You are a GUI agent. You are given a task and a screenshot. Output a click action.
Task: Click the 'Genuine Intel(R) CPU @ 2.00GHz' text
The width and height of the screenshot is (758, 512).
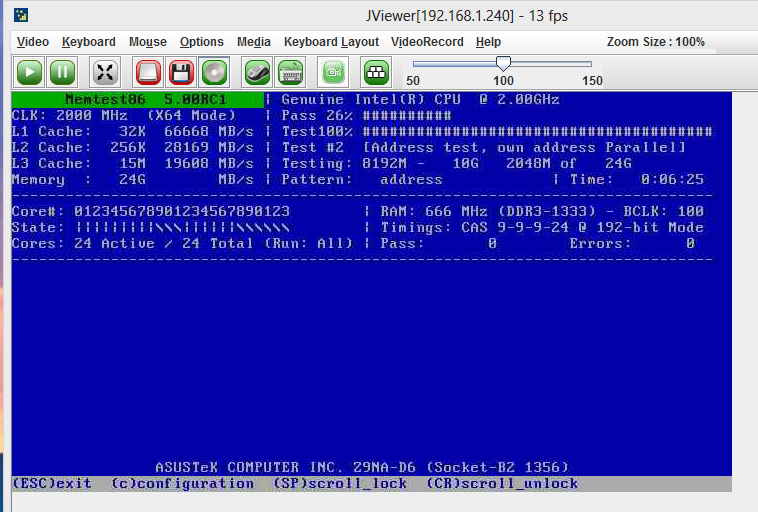(x=420, y=100)
